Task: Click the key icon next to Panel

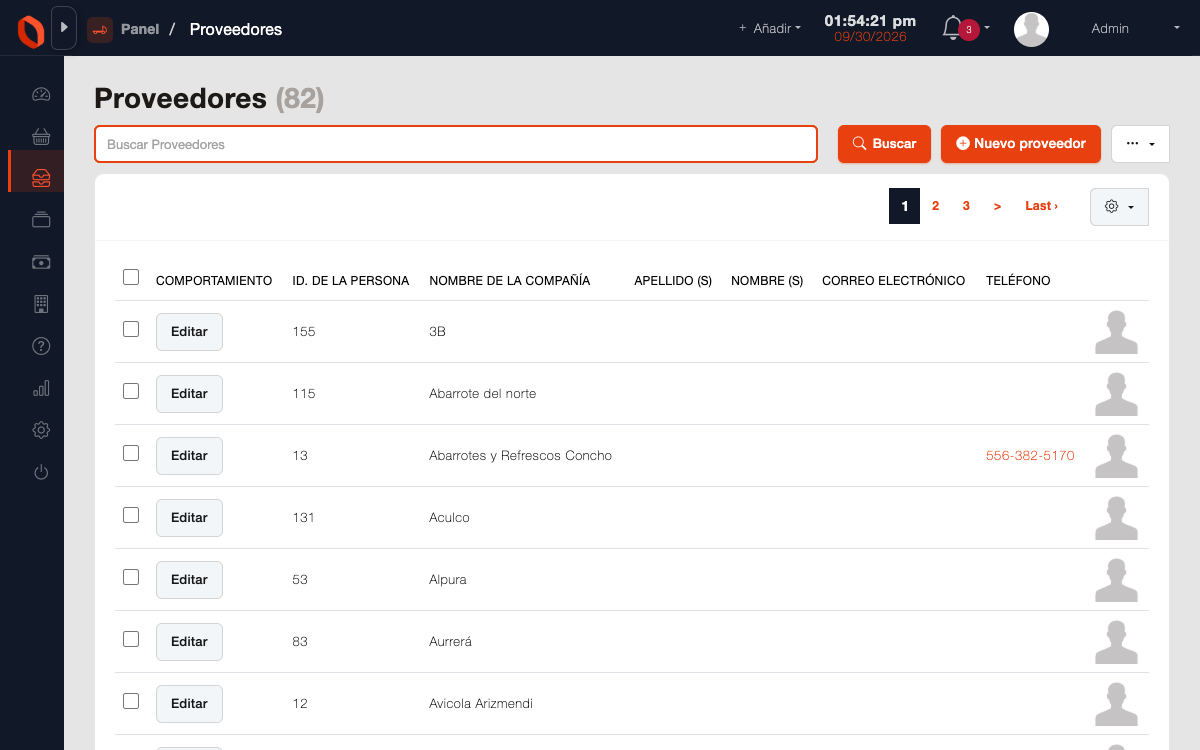Action: click(99, 30)
